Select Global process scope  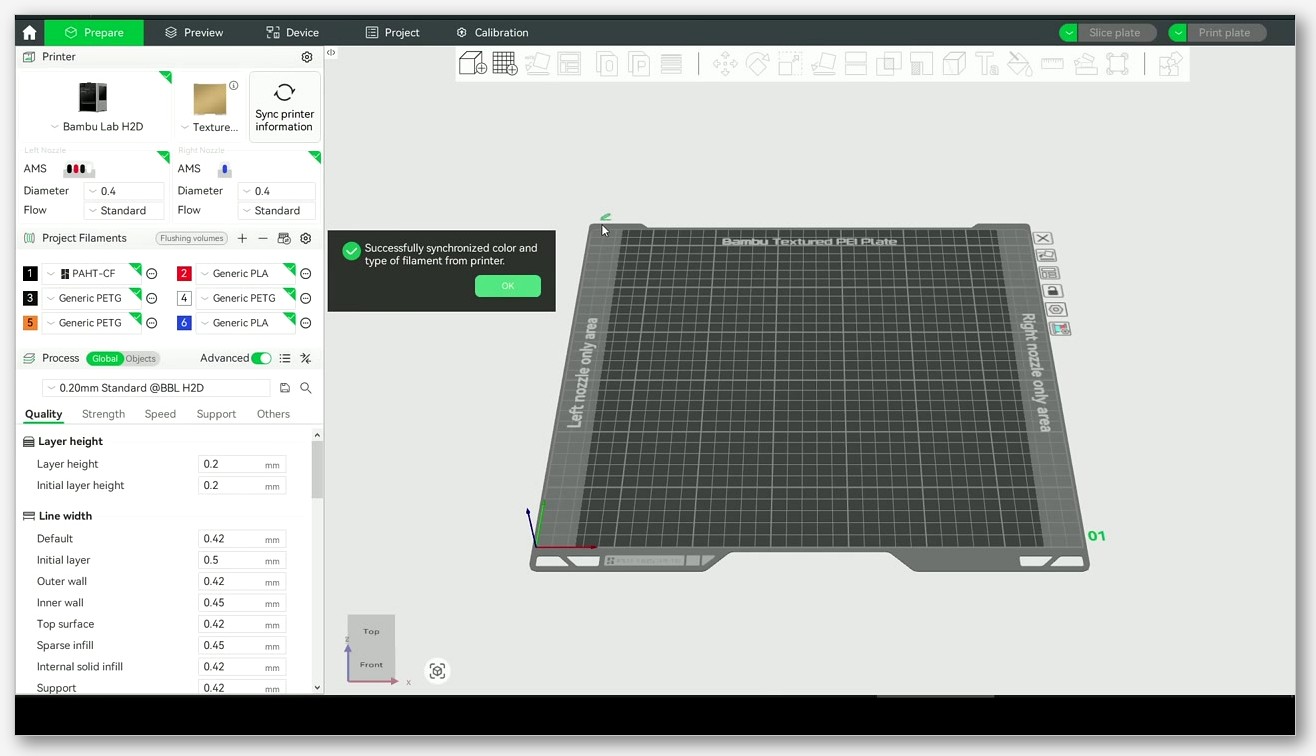104,359
